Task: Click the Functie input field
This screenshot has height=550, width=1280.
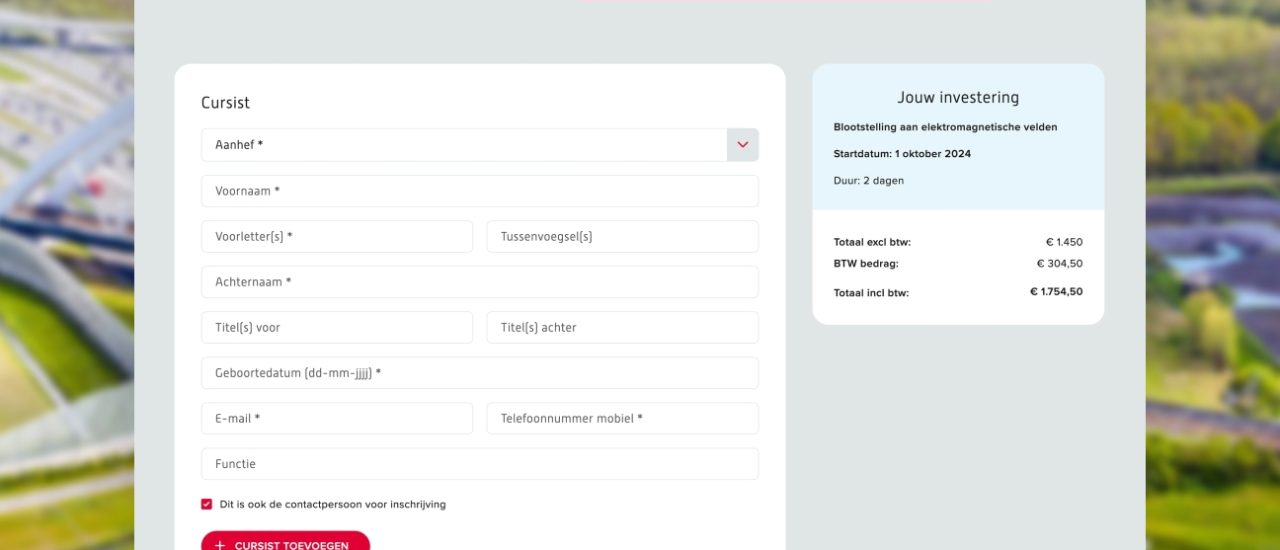Action: (479, 464)
